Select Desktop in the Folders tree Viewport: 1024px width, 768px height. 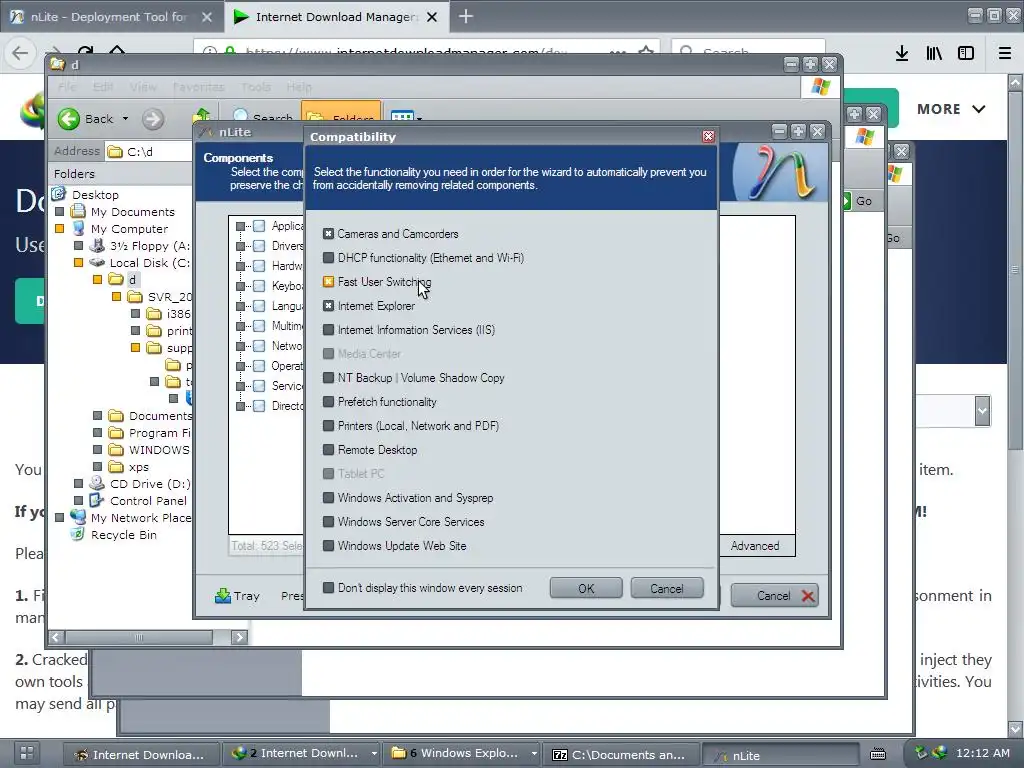click(95, 195)
